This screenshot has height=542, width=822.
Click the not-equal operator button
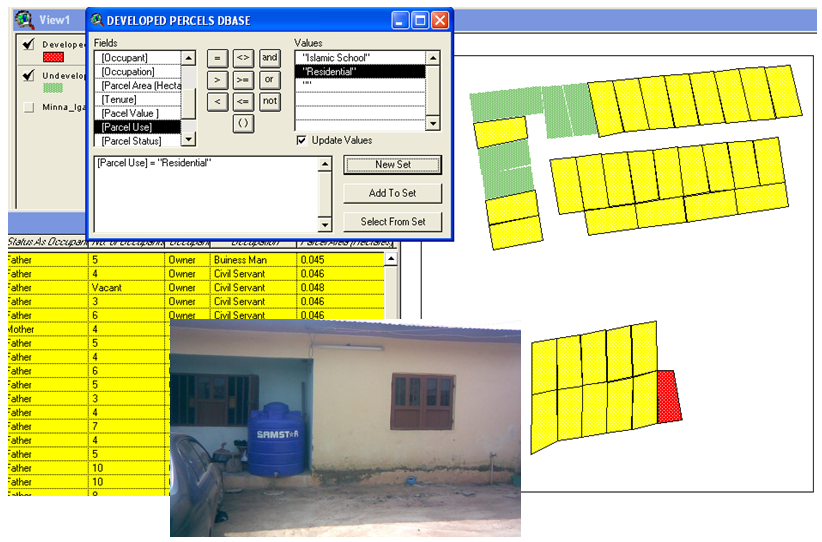point(243,58)
